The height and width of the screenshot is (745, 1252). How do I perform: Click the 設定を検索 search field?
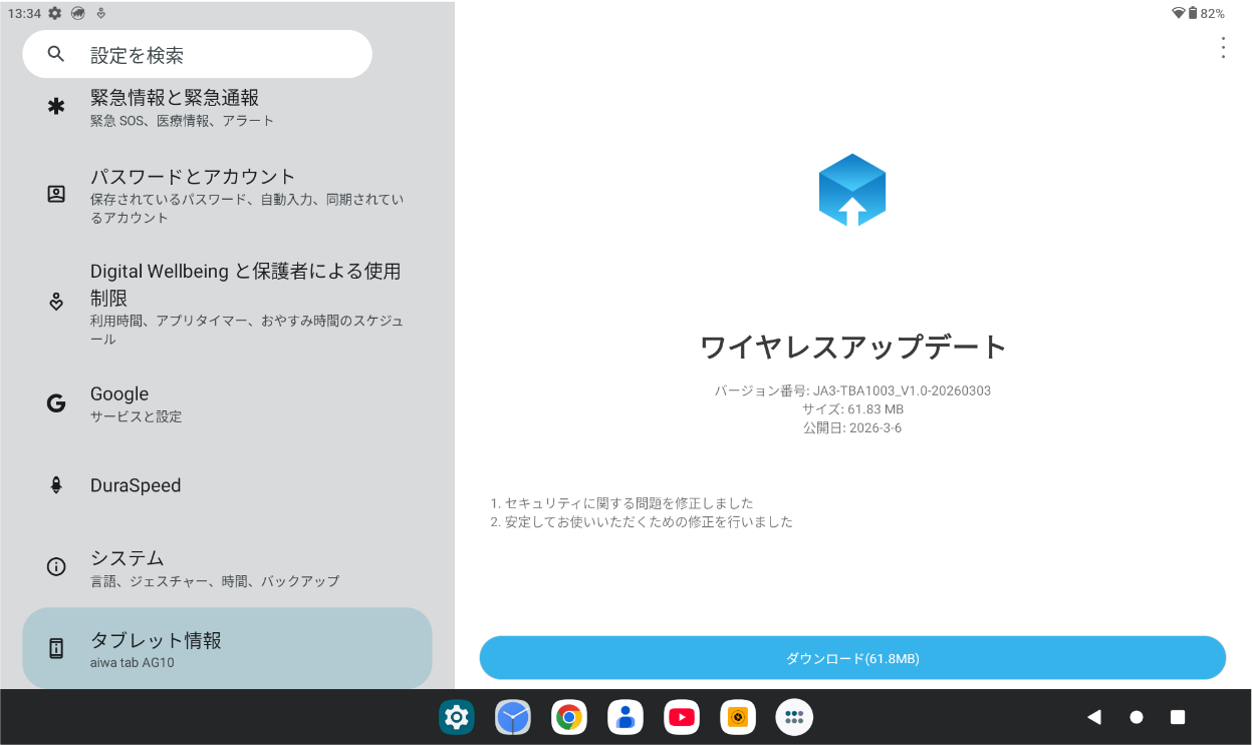(x=197, y=53)
